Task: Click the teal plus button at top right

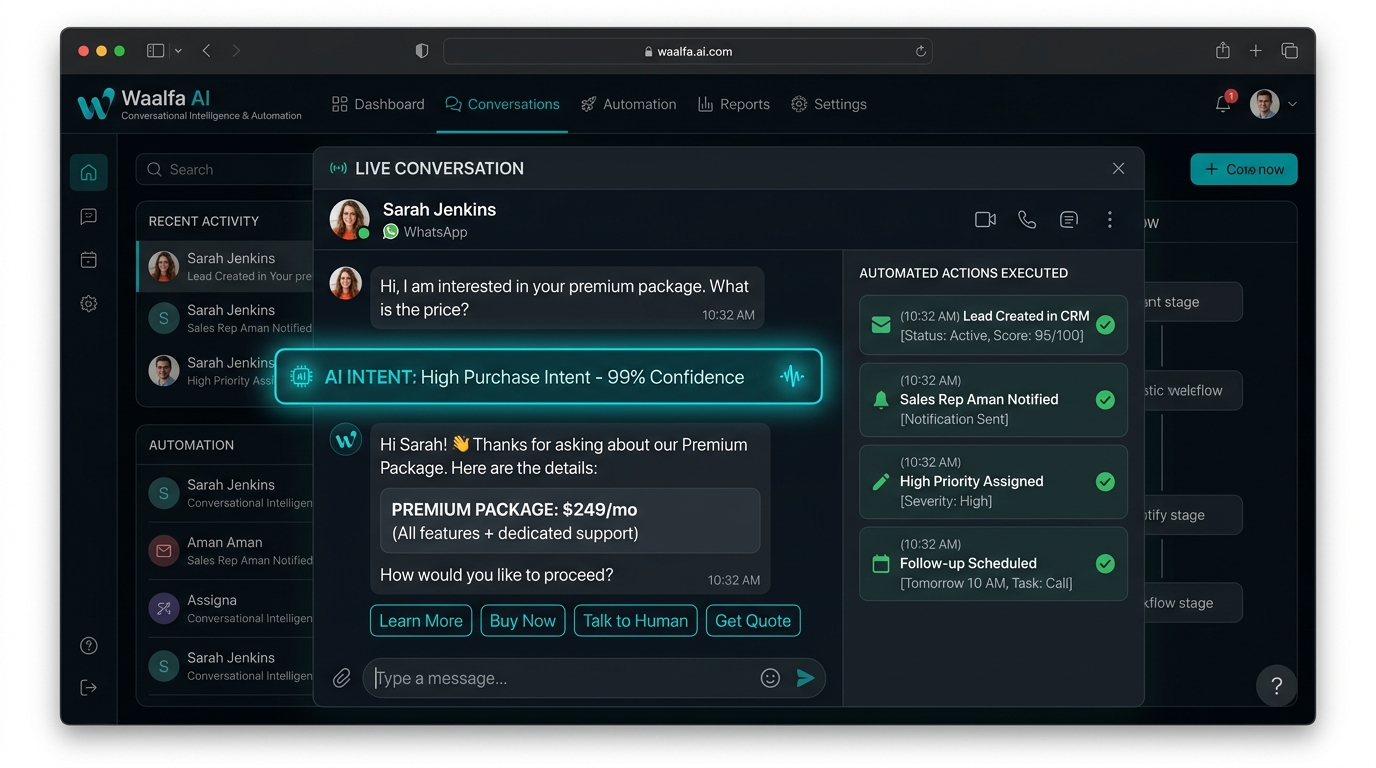Action: pos(1244,169)
